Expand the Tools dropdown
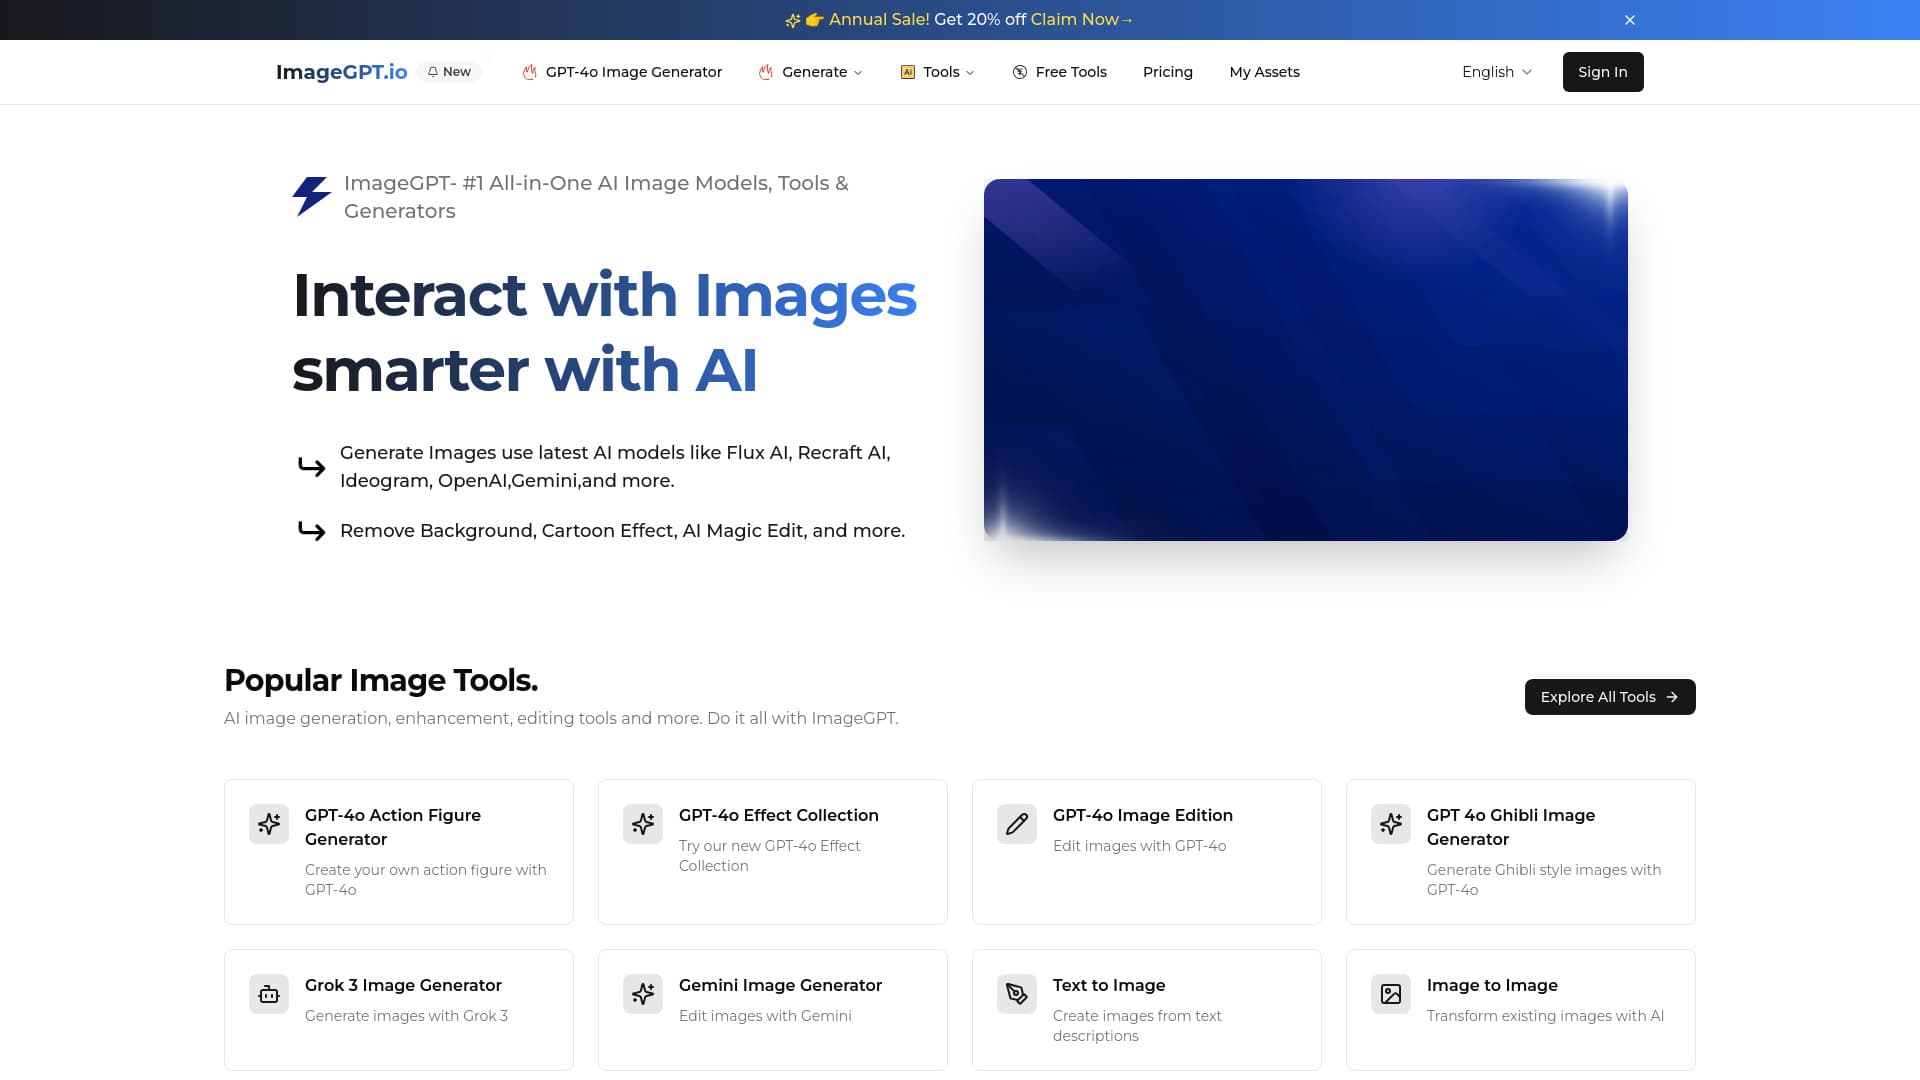This screenshot has width=1920, height=1080. click(x=937, y=71)
